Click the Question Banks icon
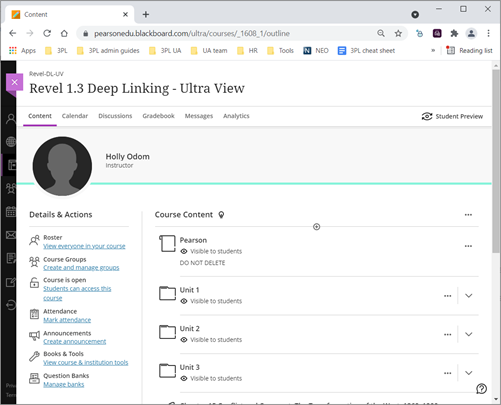The image size is (501, 405). [34, 378]
